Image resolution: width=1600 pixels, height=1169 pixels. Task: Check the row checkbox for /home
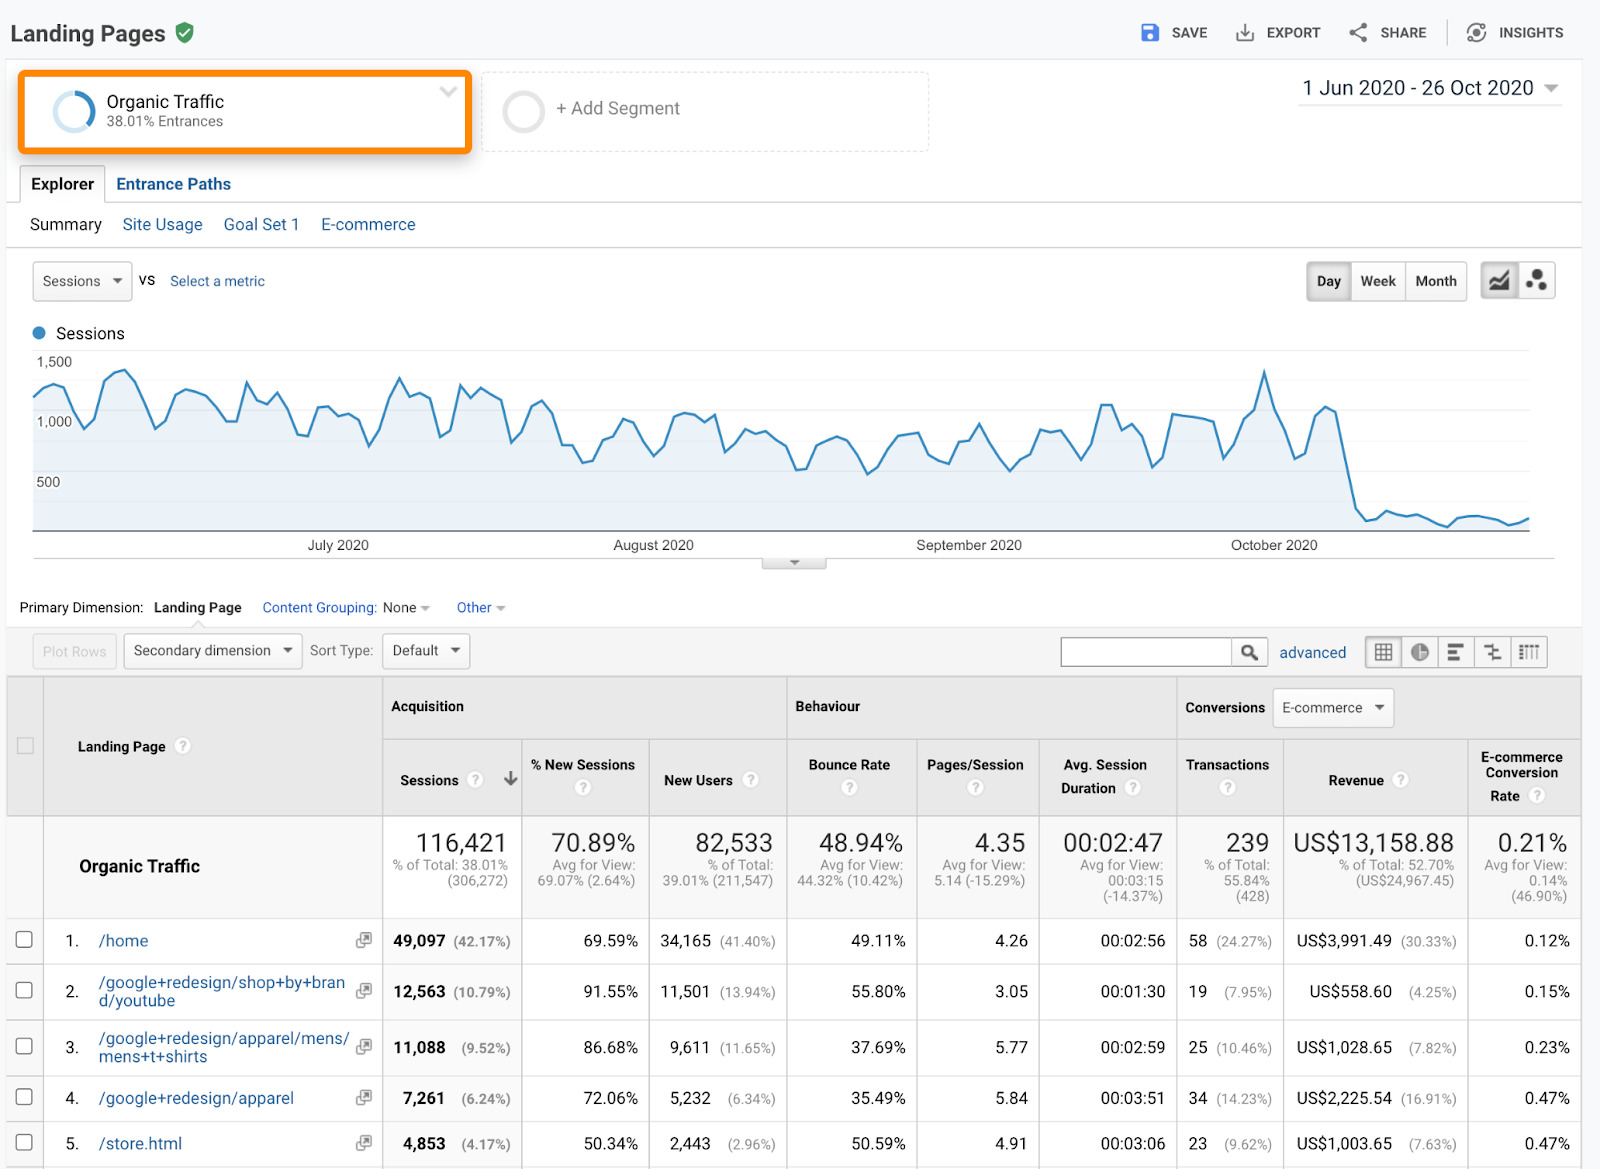pos(25,940)
